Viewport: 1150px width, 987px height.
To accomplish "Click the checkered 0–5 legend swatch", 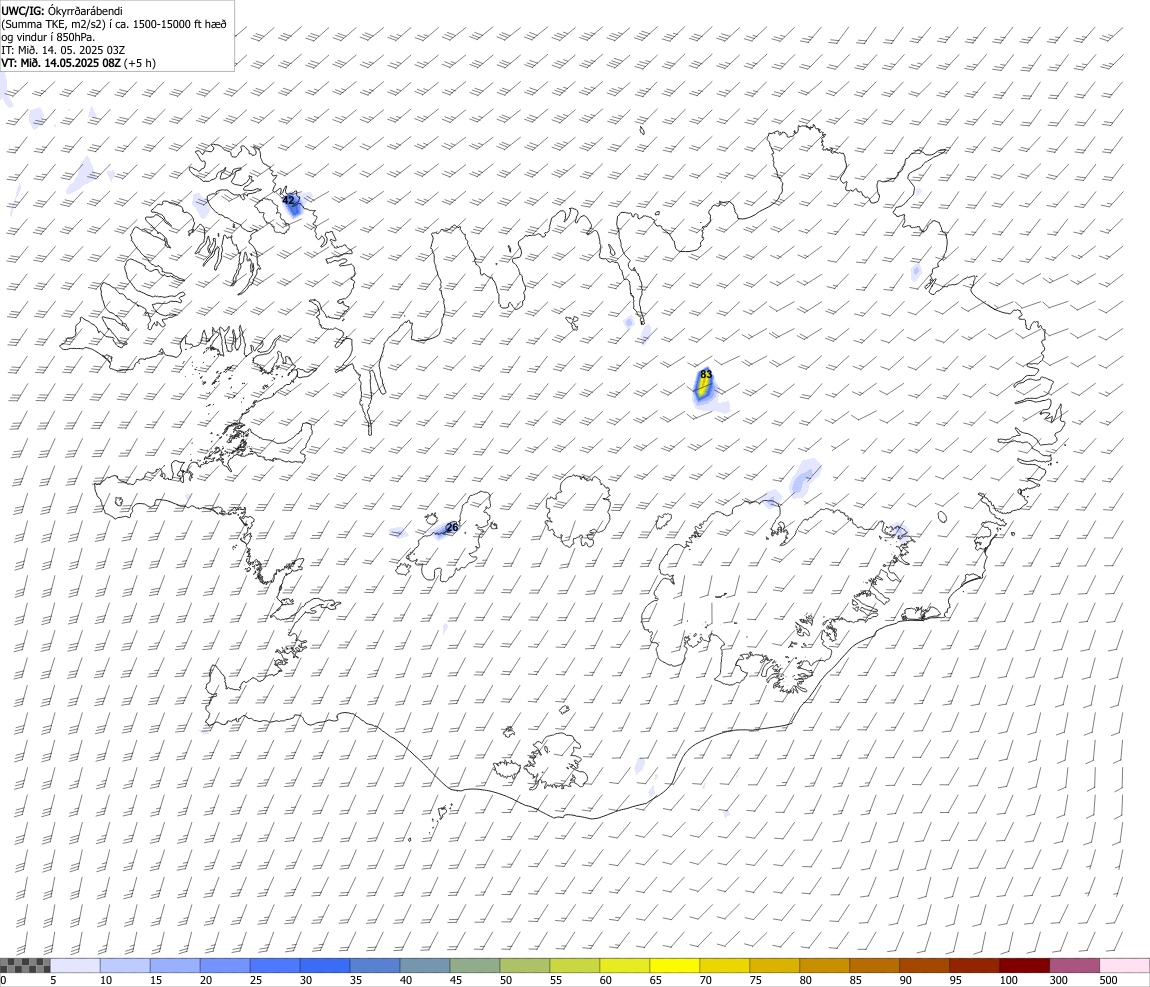I will point(25,965).
